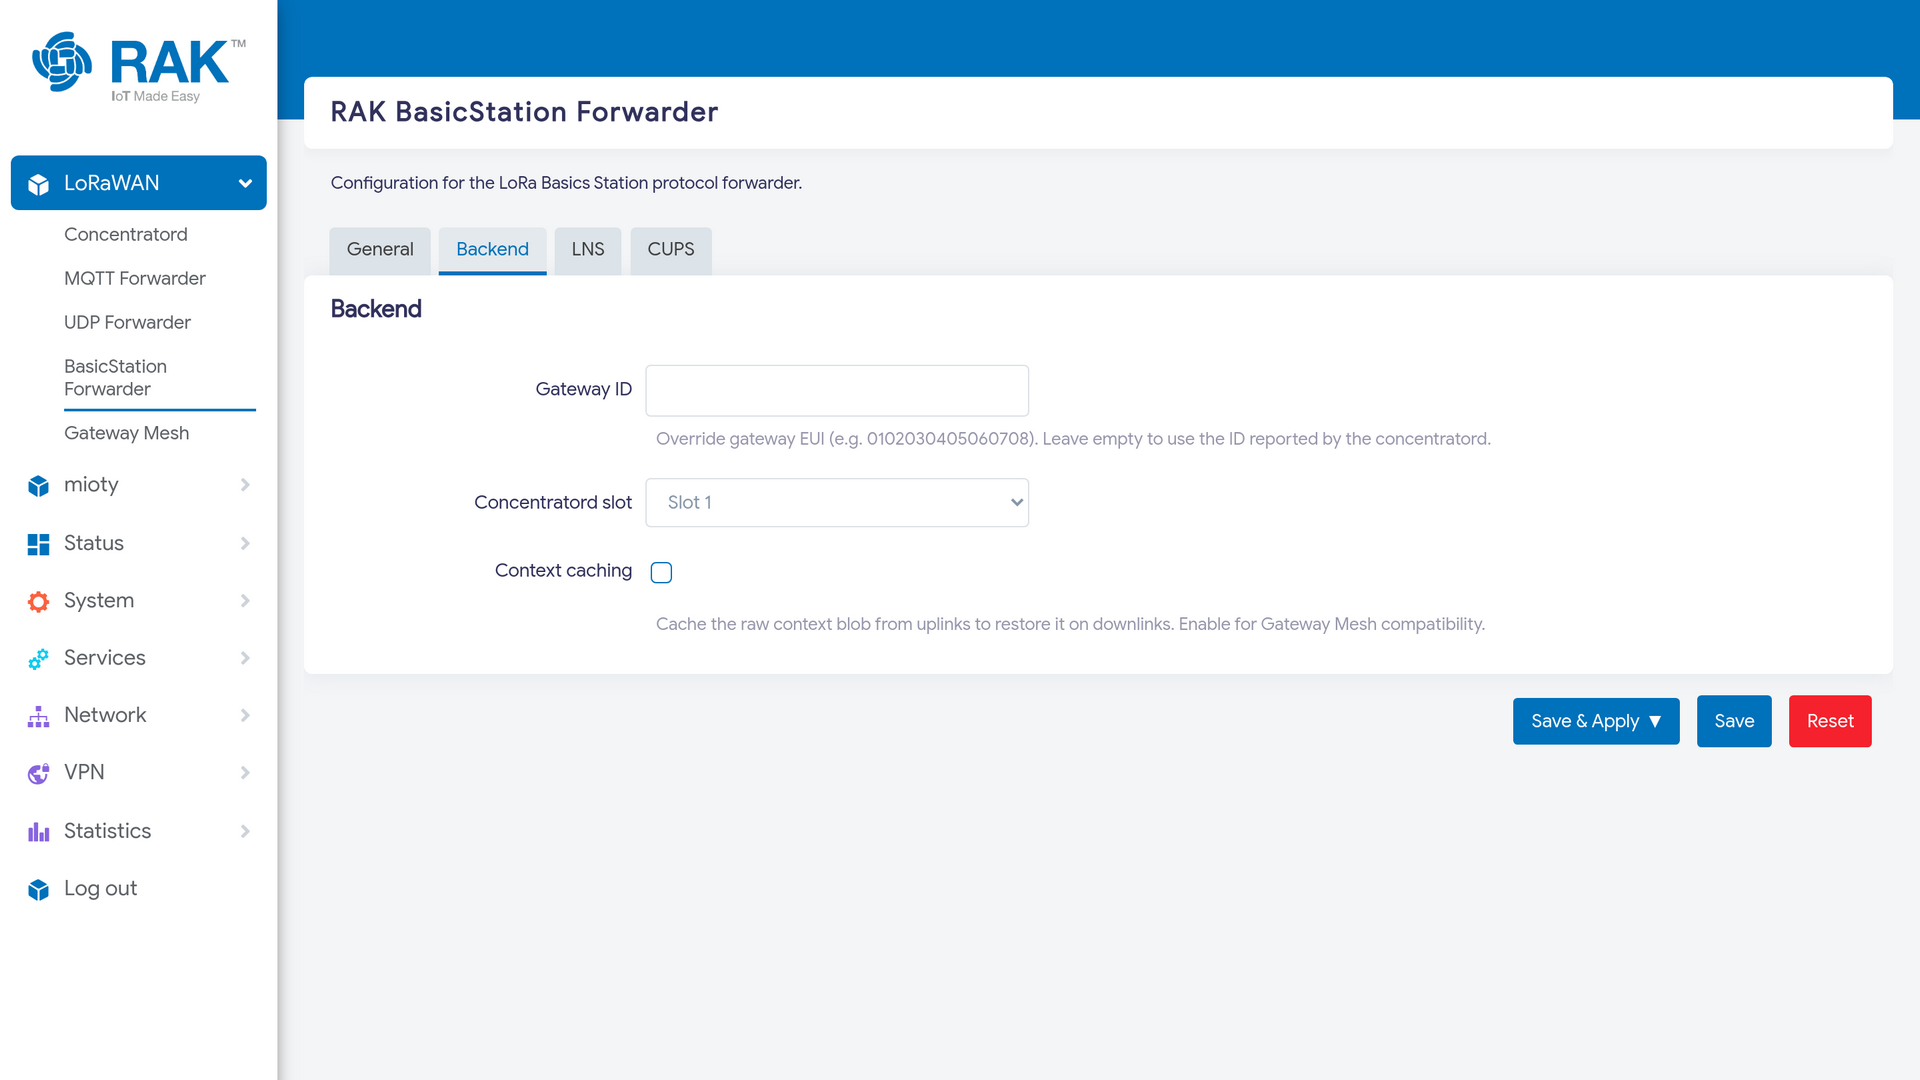Click the Context caching label
This screenshot has width=1920, height=1080.
coord(563,571)
